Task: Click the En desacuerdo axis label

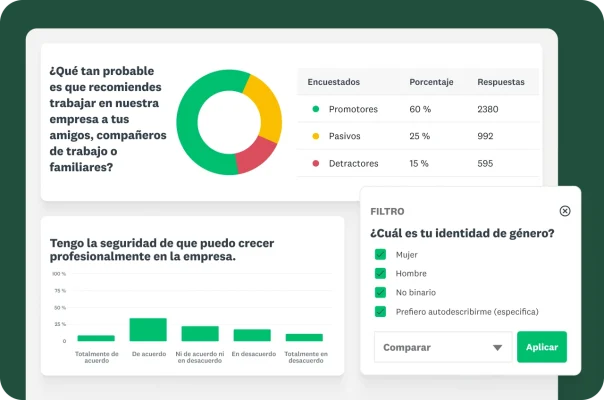Action: 253,354
